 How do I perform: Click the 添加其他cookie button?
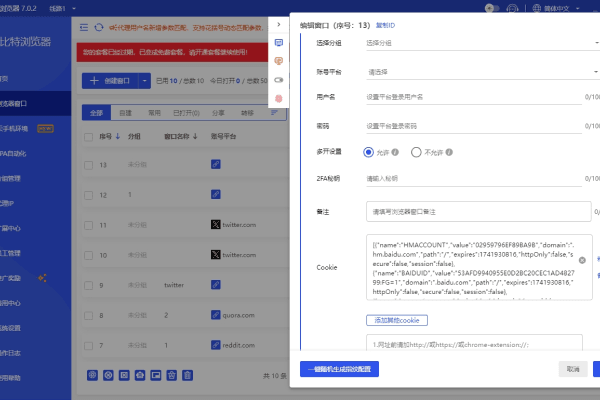coord(397,320)
